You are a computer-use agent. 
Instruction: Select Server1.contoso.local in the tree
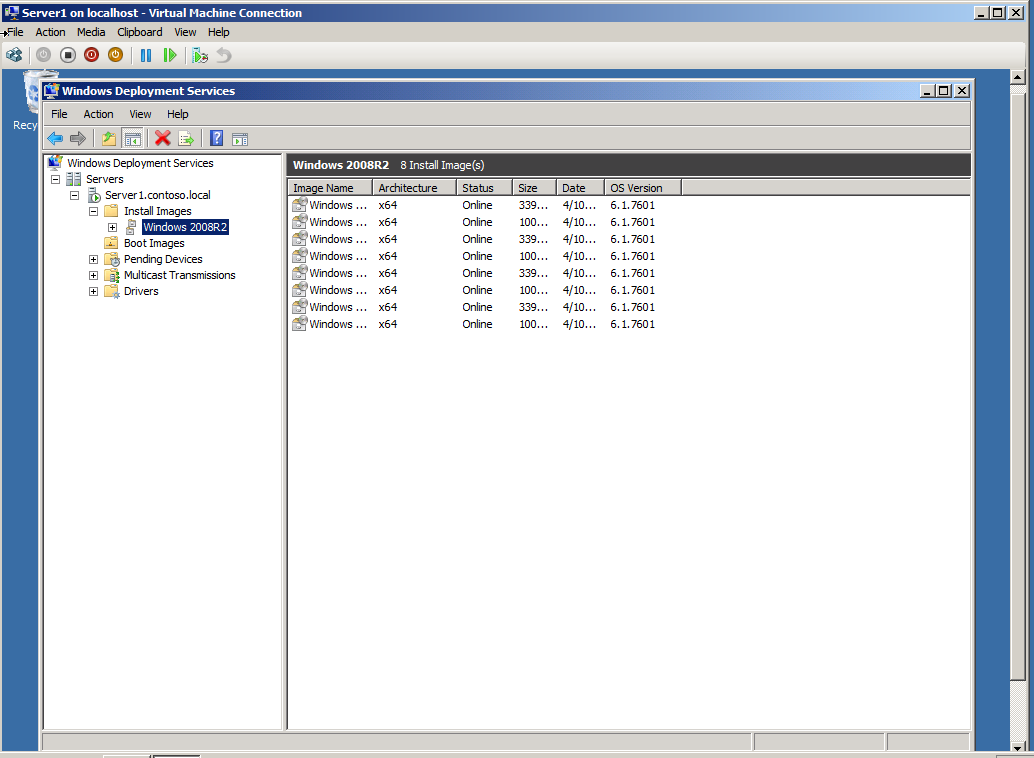(158, 195)
